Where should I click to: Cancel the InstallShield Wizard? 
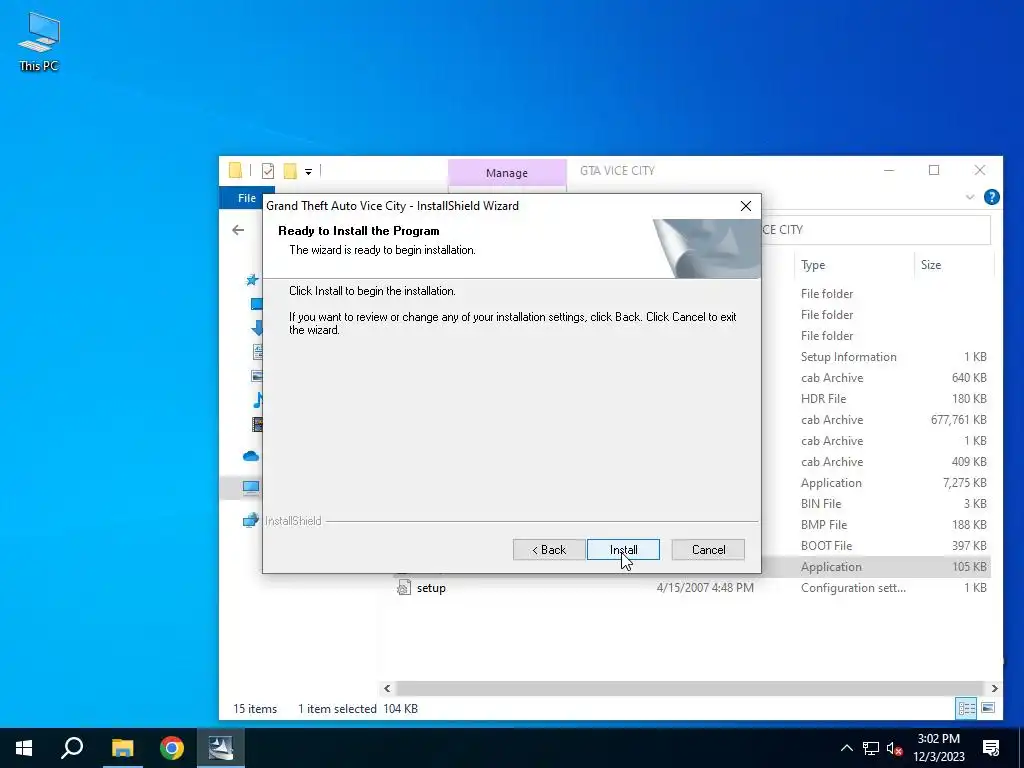(708, 550)
